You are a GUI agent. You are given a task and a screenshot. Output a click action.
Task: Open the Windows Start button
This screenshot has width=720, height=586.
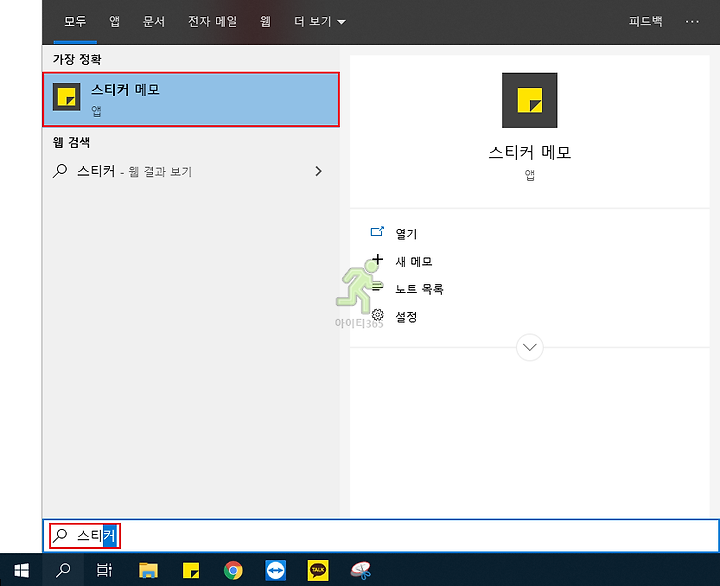click(21, 570)
